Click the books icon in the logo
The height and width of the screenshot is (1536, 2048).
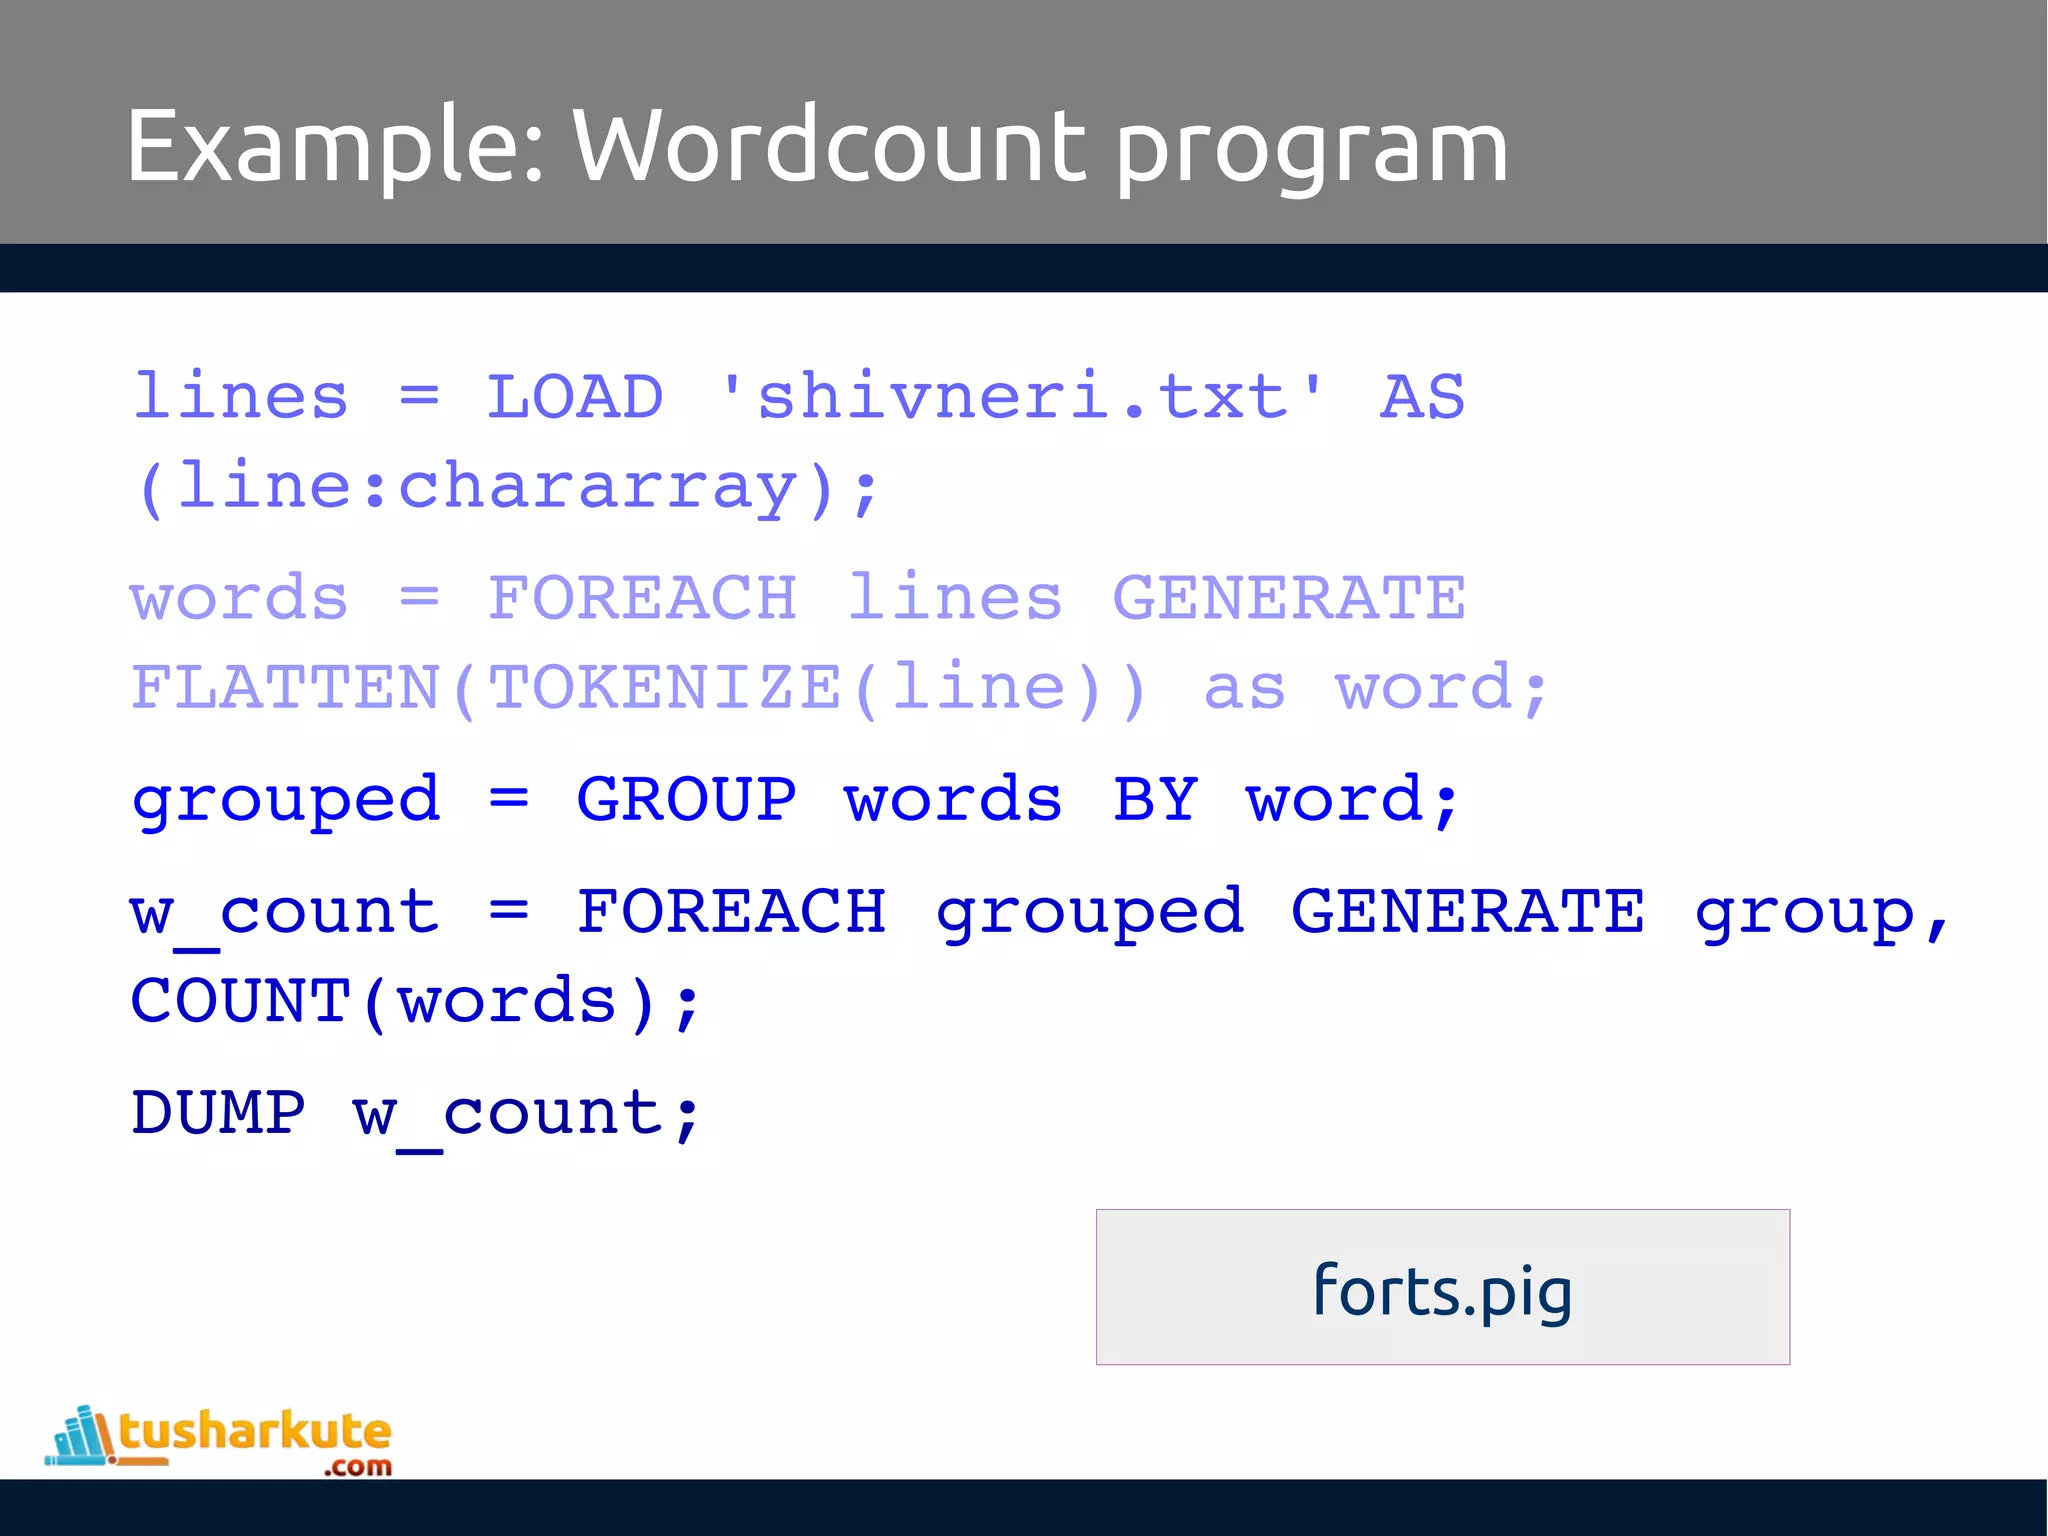point(82,1436)
